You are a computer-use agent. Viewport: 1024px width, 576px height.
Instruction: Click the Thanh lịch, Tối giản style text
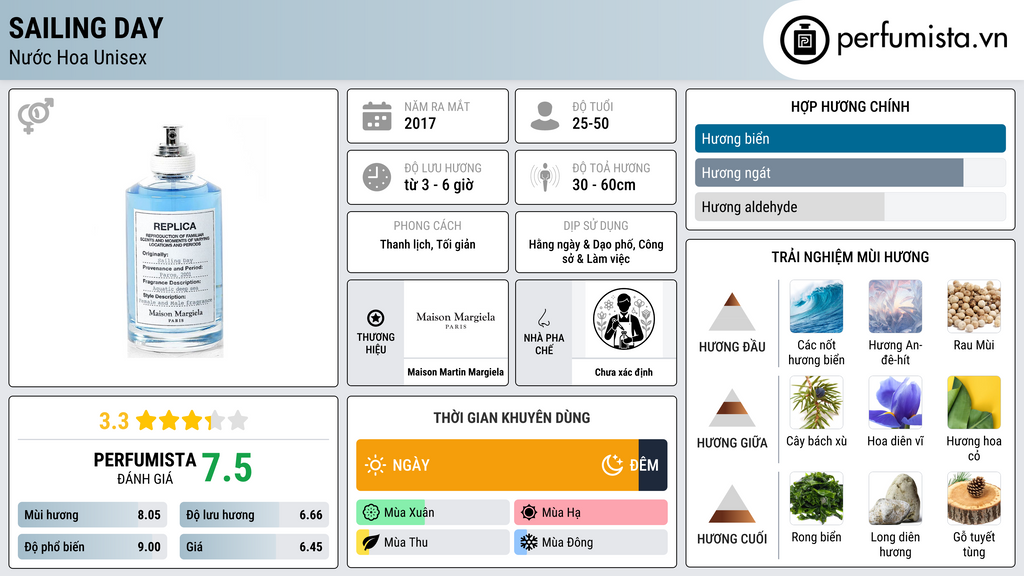click(428, 244)
